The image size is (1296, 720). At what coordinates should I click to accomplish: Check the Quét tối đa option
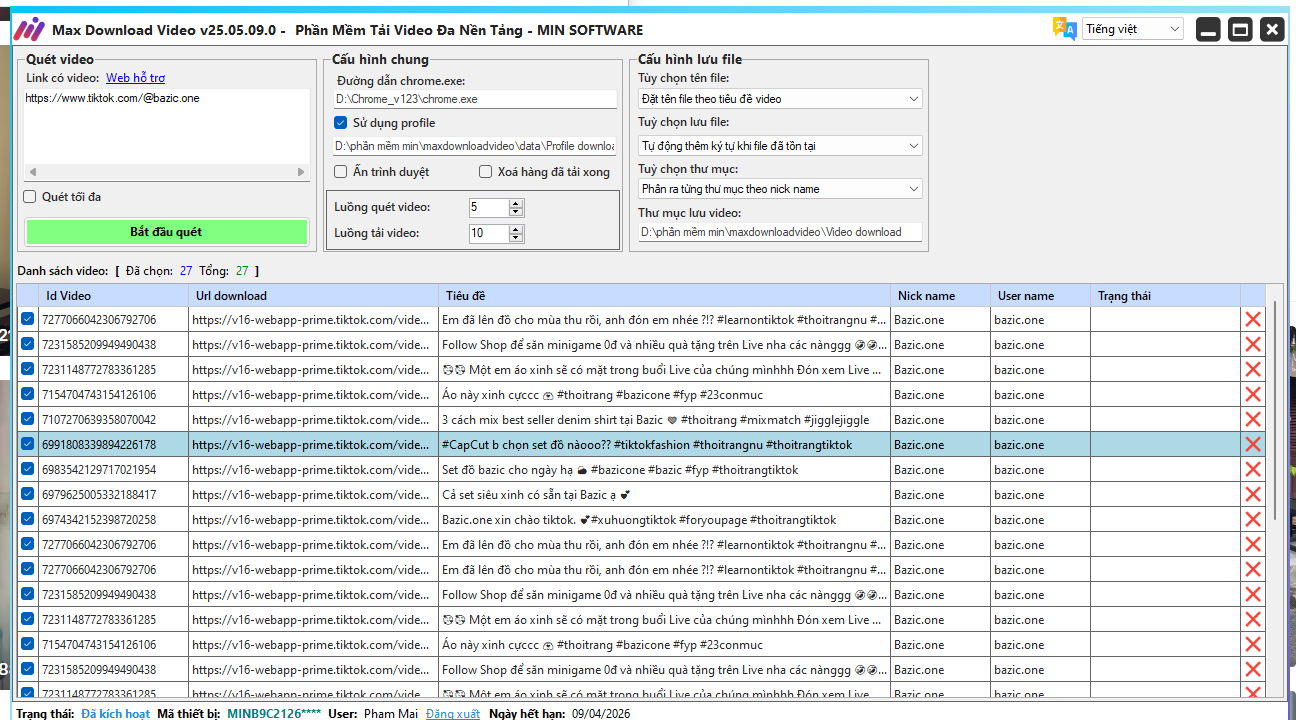tap(30, 197)
